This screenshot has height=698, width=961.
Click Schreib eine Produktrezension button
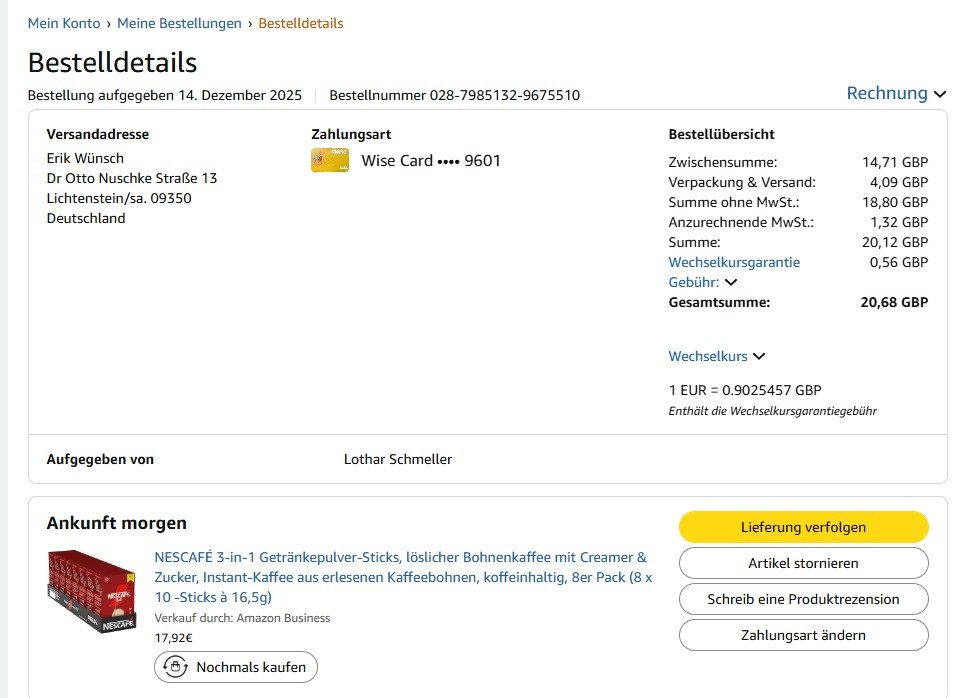(x=803, y=599)
